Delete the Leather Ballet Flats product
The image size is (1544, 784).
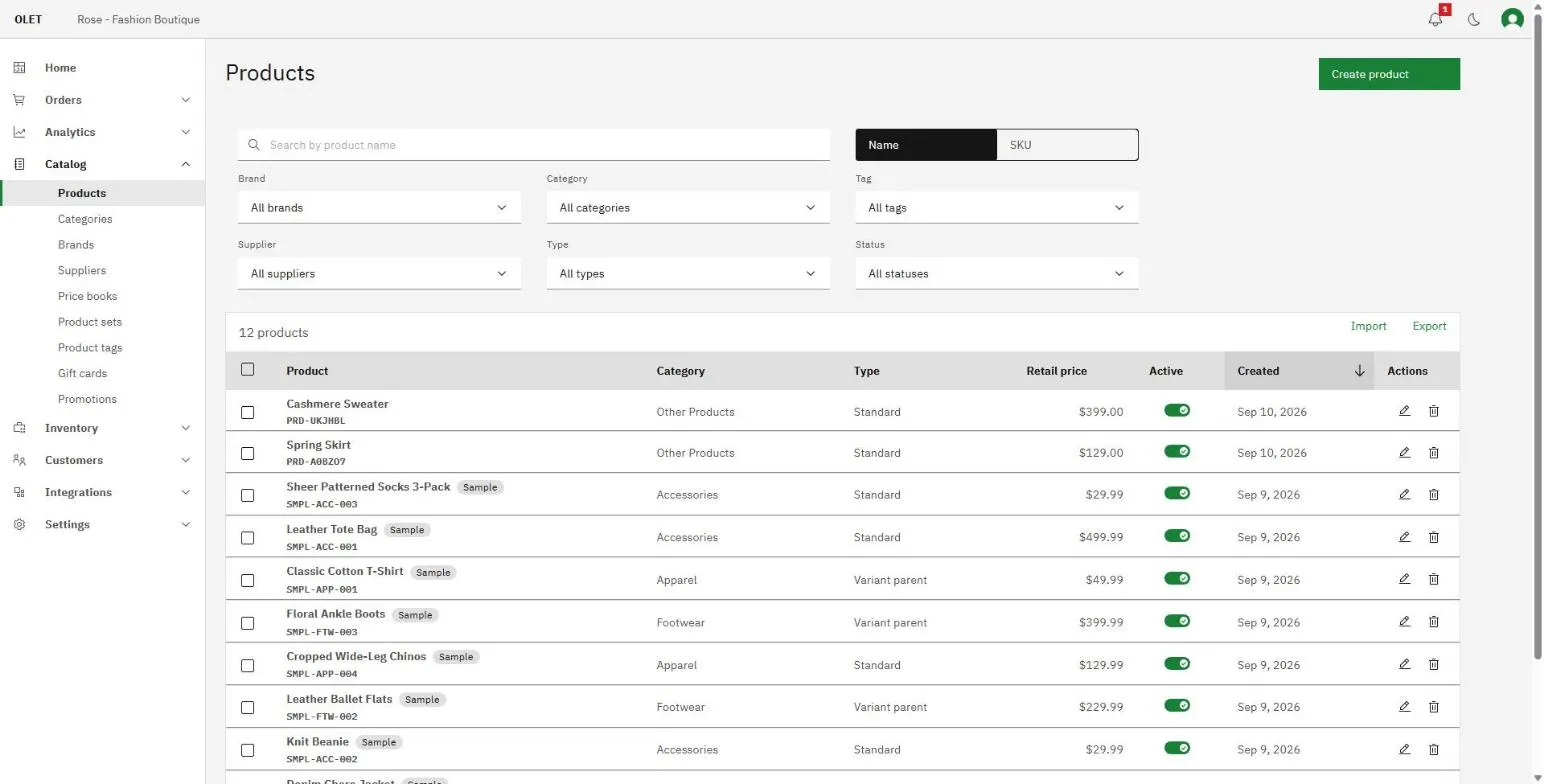pos(1433,707)
